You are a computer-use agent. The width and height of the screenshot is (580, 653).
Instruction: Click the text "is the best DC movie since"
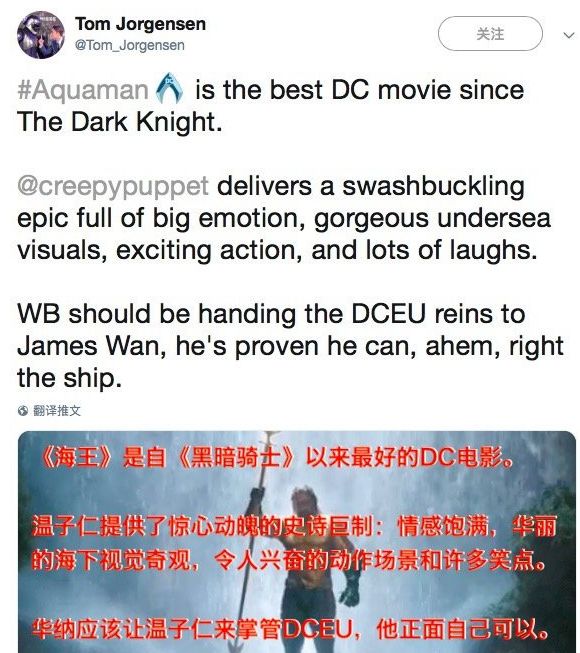click(360, 90)
